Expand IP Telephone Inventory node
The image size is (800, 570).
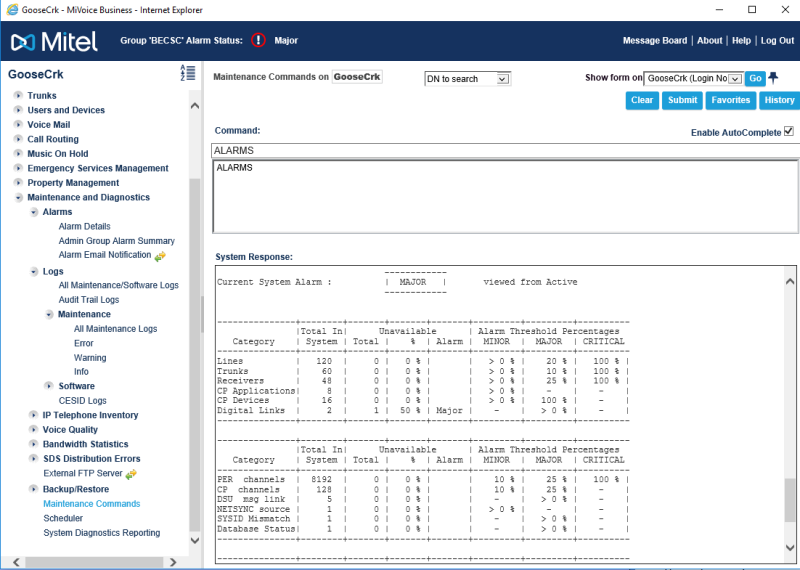[x=34, y=415]
